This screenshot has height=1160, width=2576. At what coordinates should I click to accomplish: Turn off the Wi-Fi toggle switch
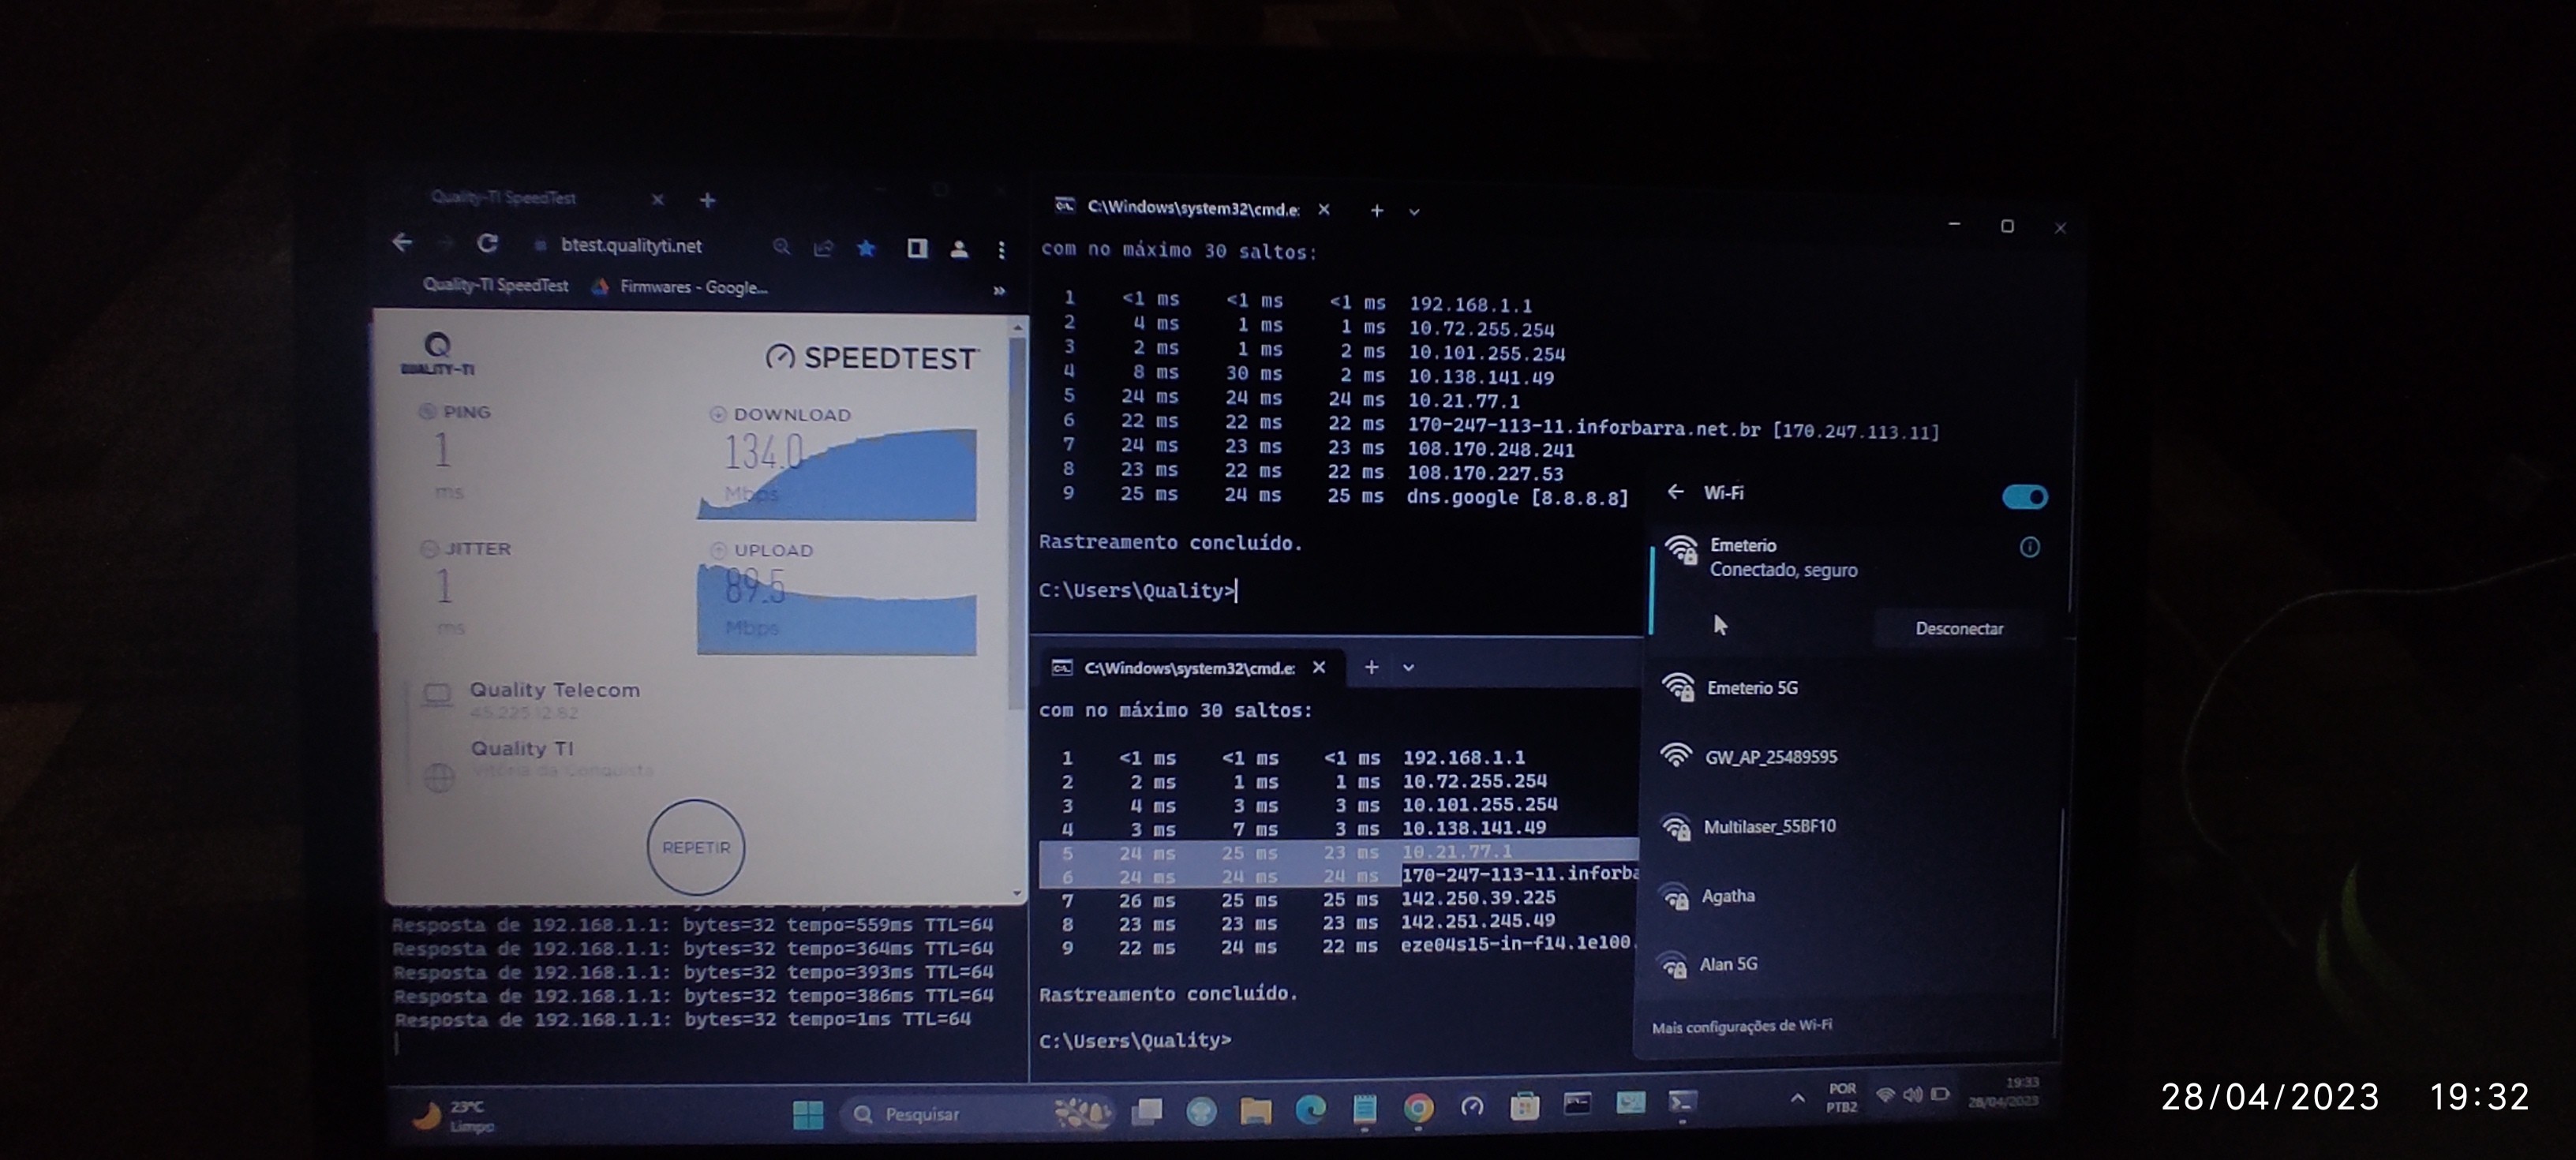pos(2024,497)
